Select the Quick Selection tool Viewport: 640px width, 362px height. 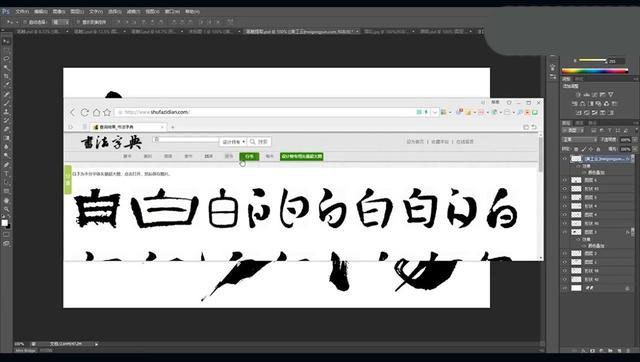coord(6,68)
